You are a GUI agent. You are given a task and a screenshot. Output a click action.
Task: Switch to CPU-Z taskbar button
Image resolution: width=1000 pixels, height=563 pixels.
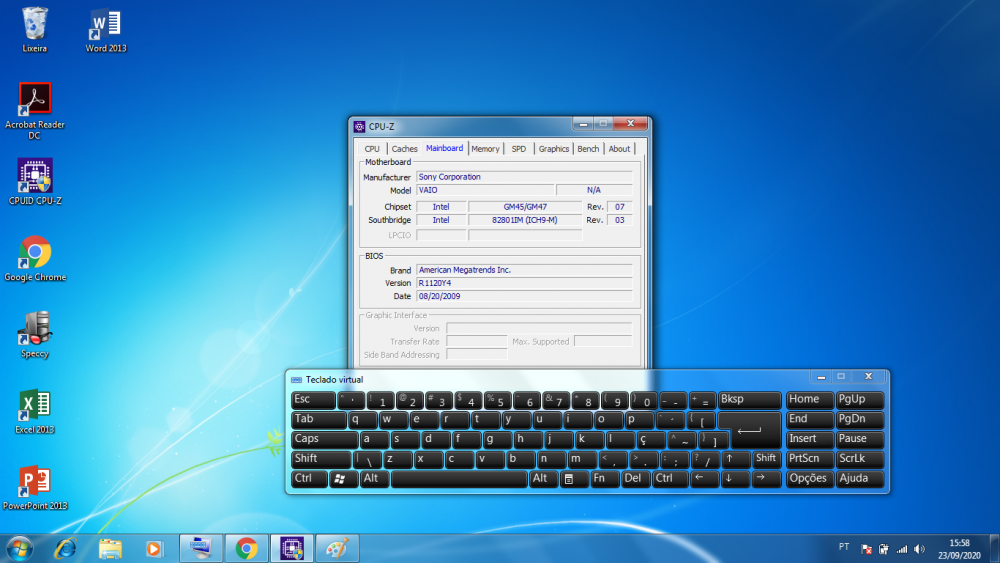(x=292, y=548)
